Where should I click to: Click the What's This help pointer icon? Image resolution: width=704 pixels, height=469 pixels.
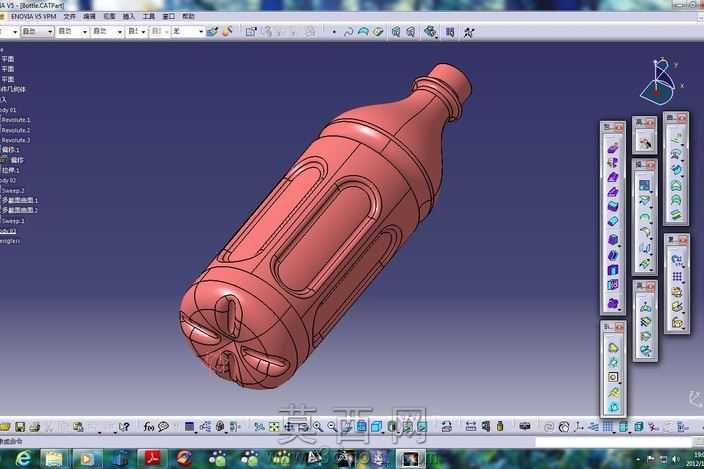pos(124,426)
